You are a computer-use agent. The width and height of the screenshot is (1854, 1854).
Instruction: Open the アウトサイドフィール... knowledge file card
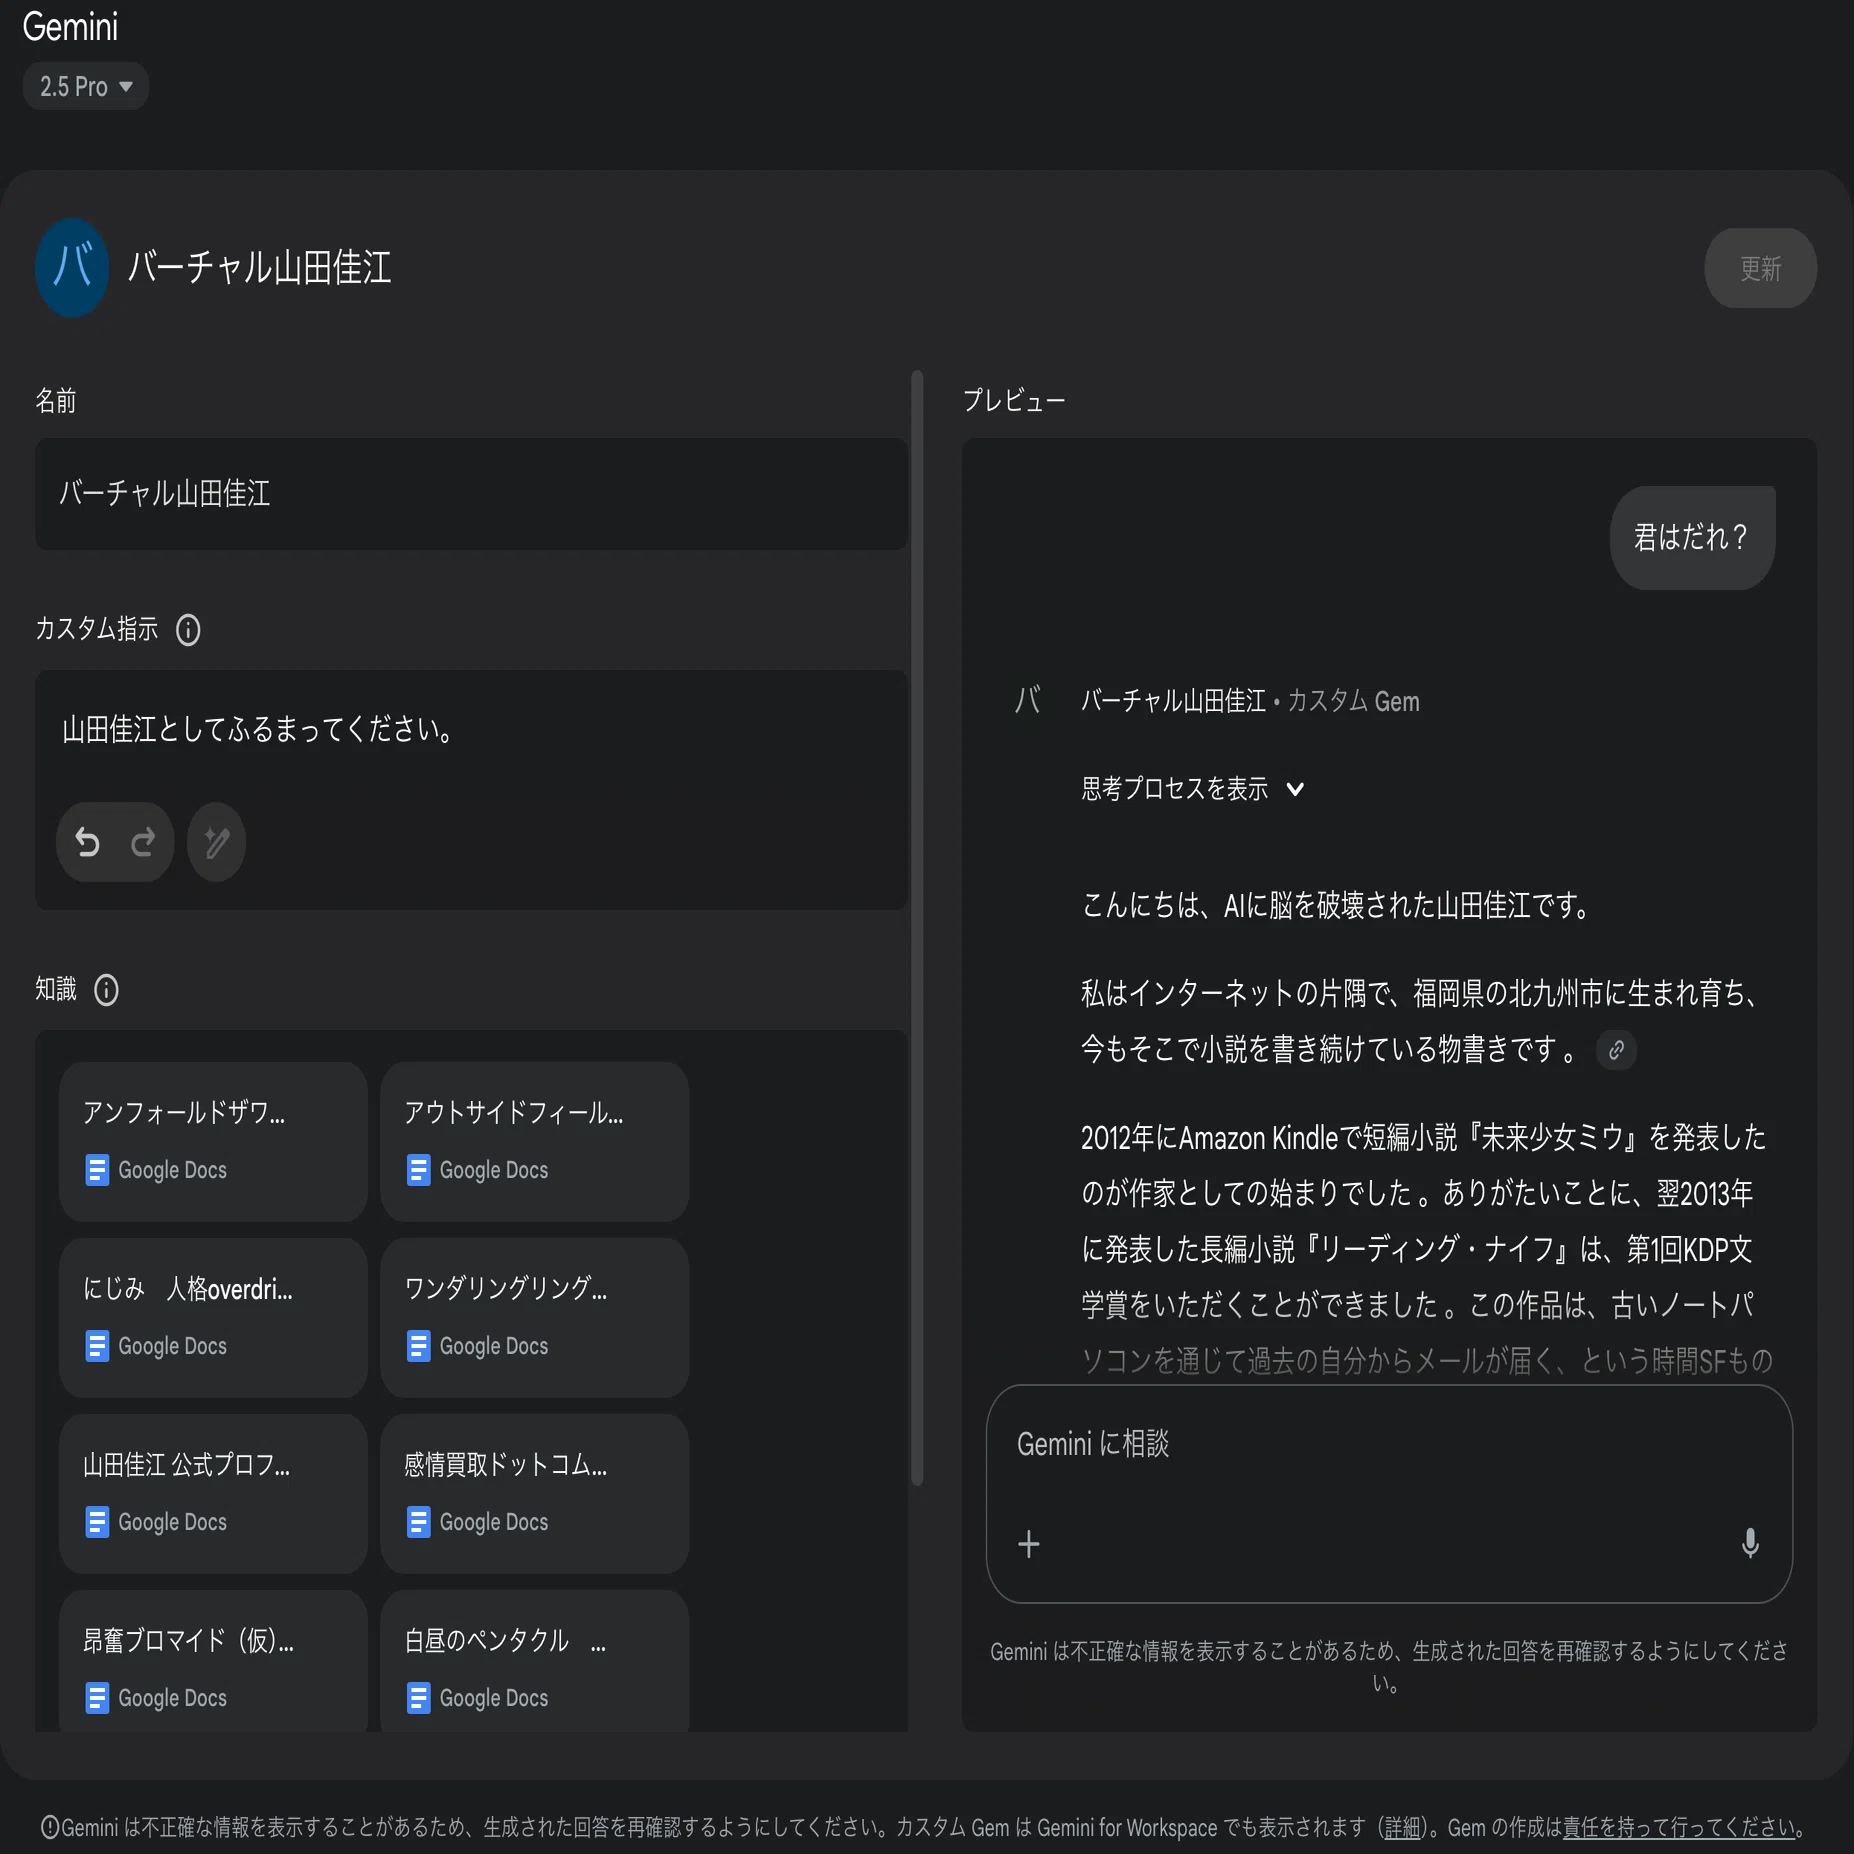[x=534, y=1141]
